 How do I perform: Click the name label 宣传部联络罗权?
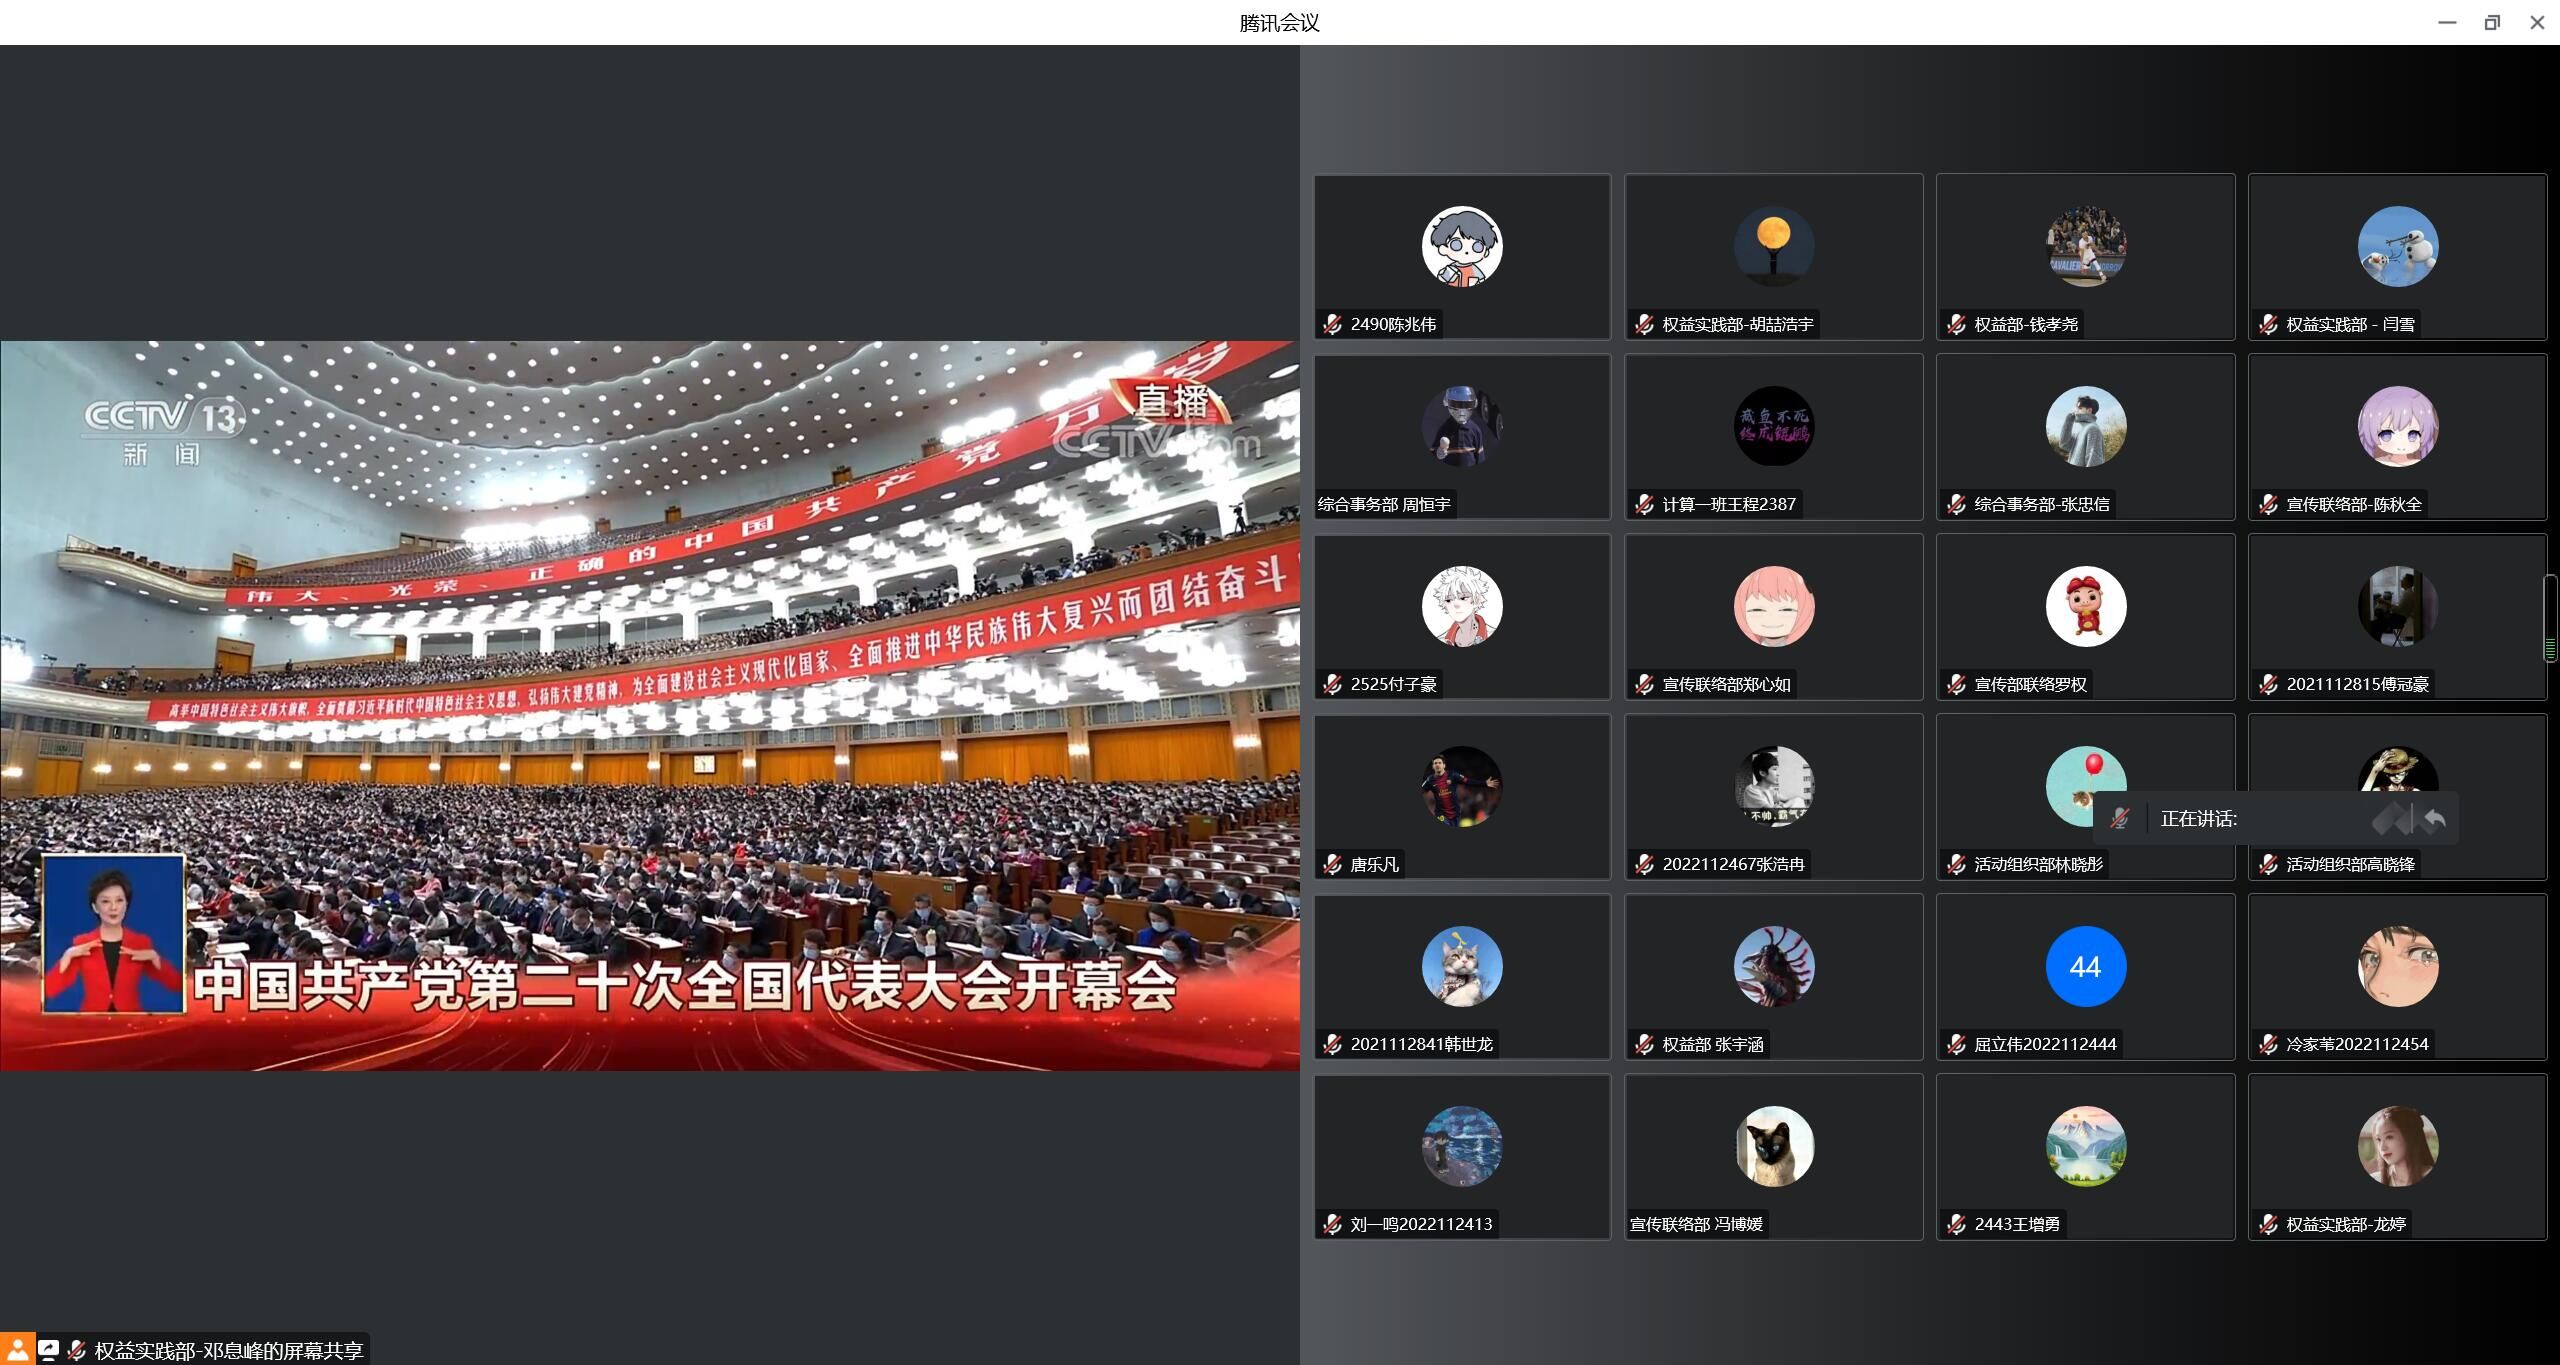click(x=2030, y=684)
